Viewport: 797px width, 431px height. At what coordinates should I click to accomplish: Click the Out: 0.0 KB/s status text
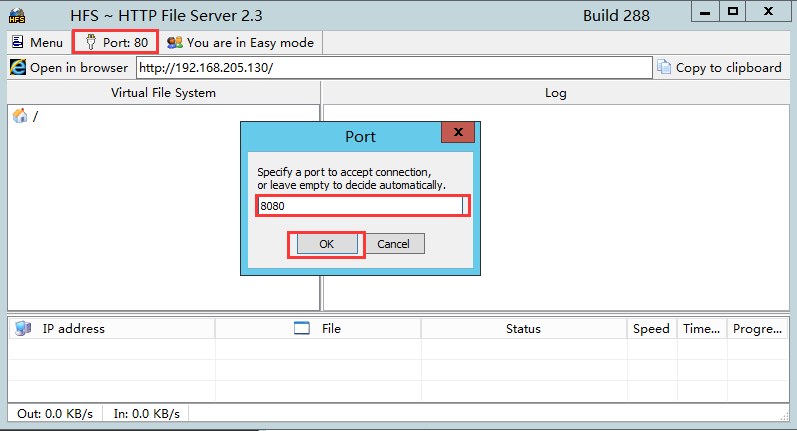pos(55,414)
